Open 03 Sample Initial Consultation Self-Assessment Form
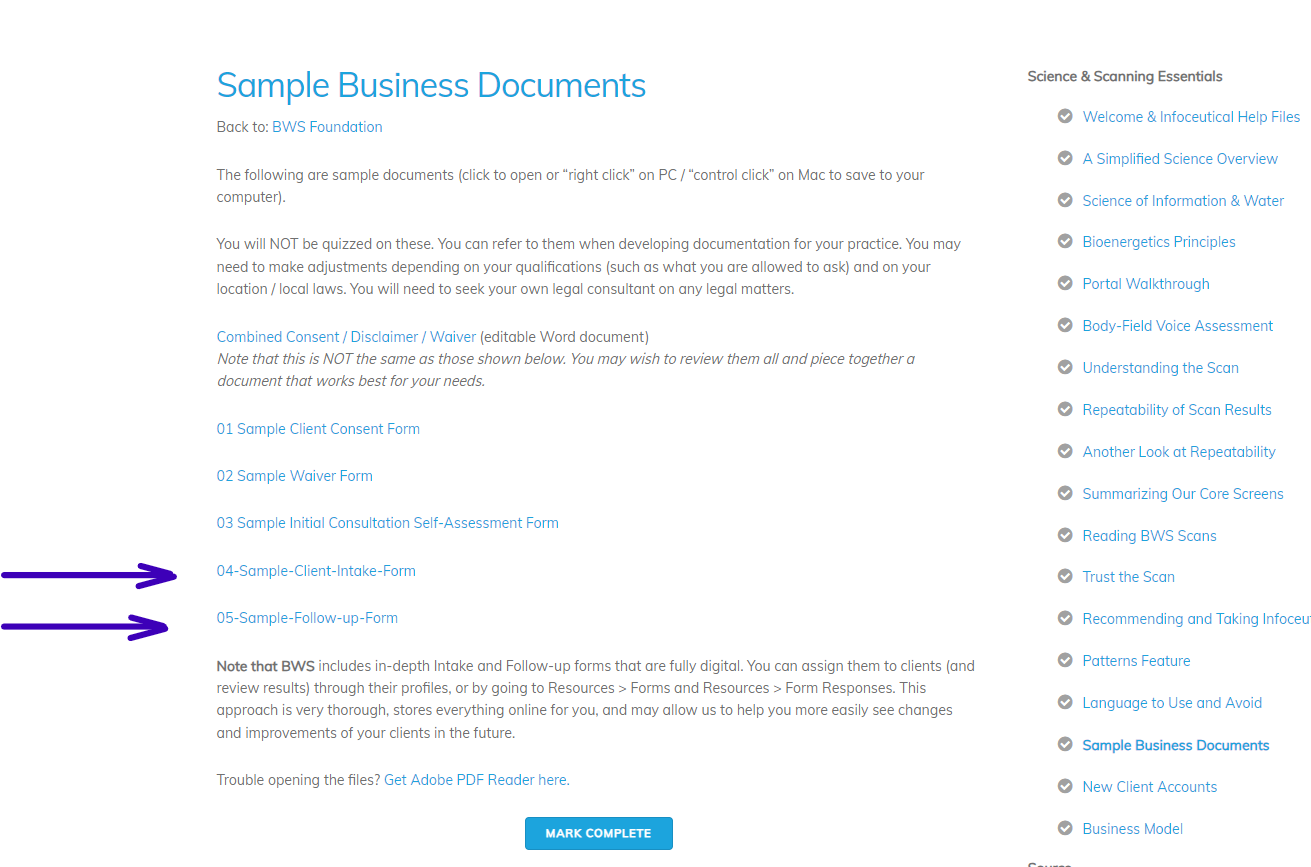This screenshot has width=1311, height=867. click(387, 523)
